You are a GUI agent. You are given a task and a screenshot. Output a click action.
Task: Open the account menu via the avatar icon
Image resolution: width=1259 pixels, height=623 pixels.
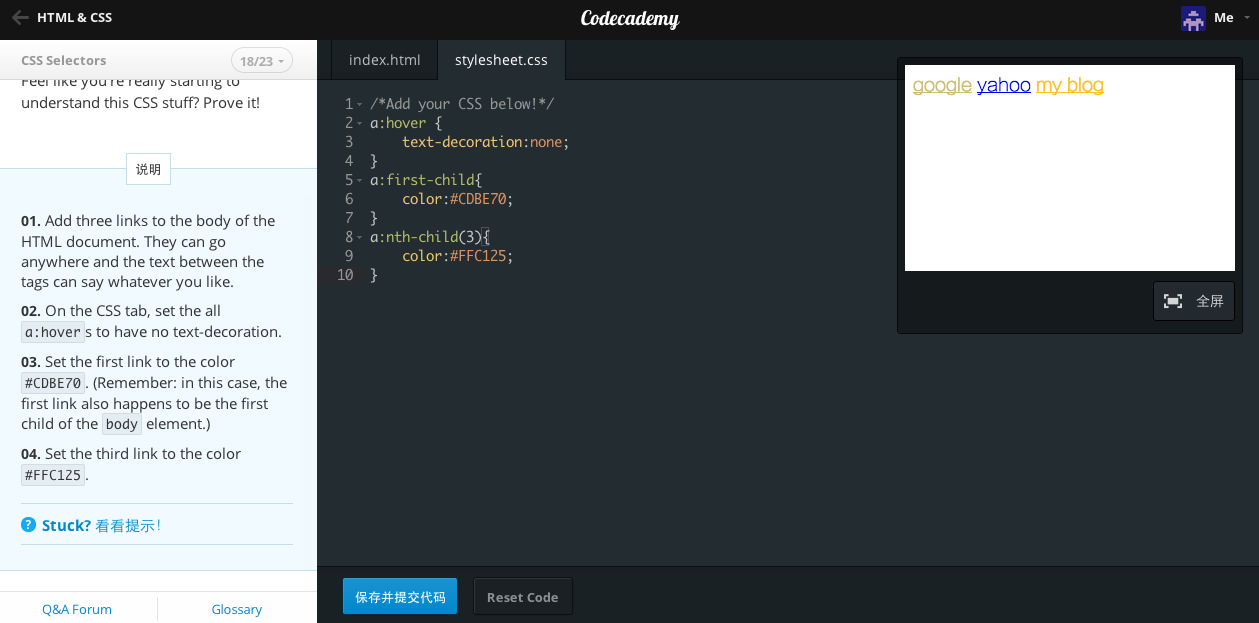coord(1192,17)
